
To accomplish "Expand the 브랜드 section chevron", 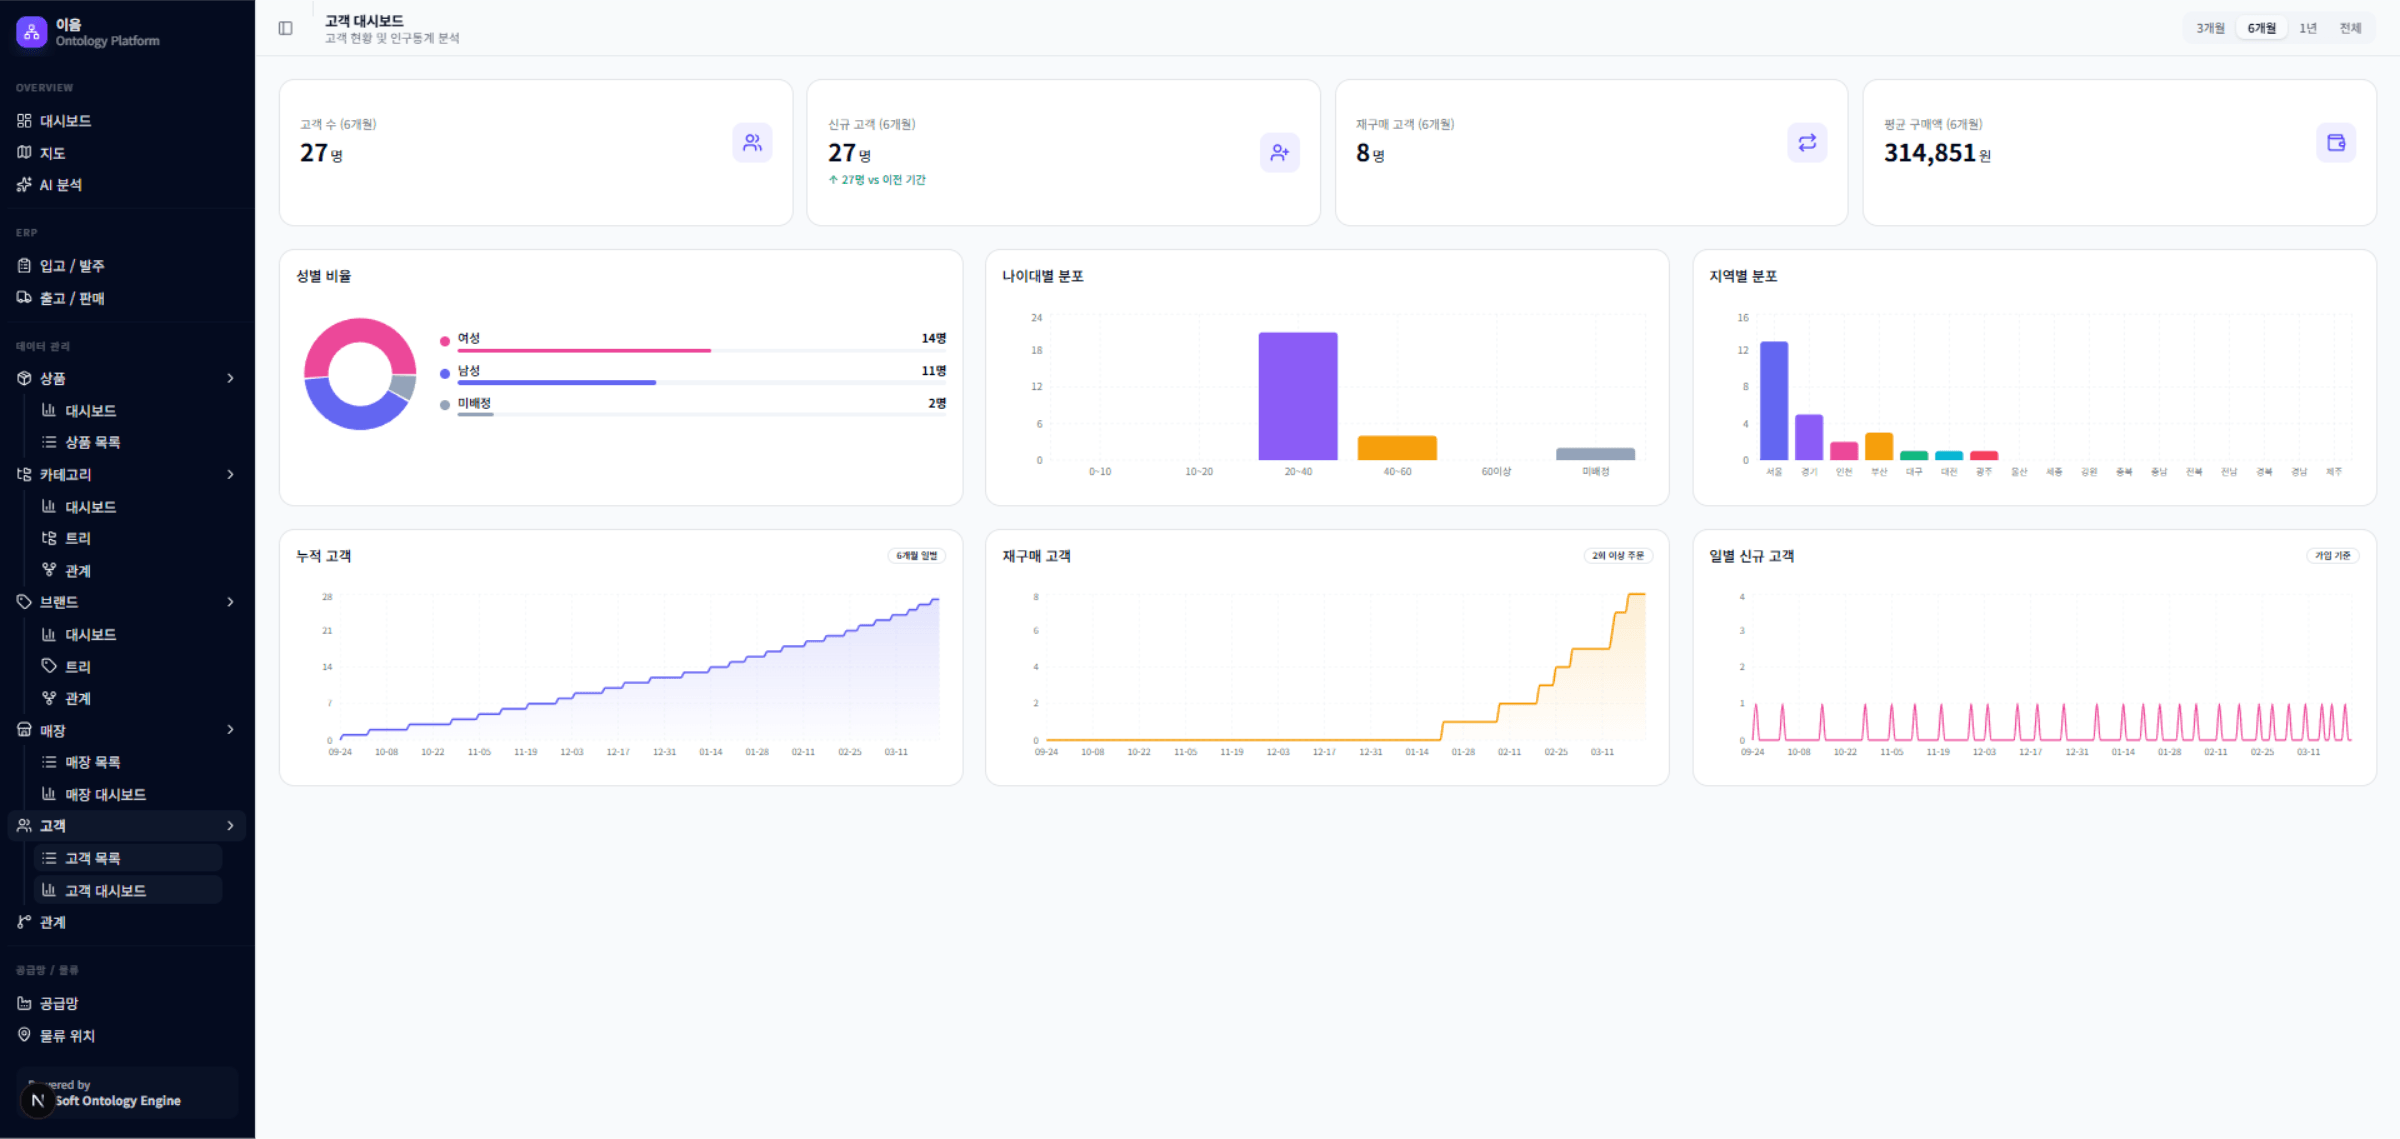I will pos(230,602).
